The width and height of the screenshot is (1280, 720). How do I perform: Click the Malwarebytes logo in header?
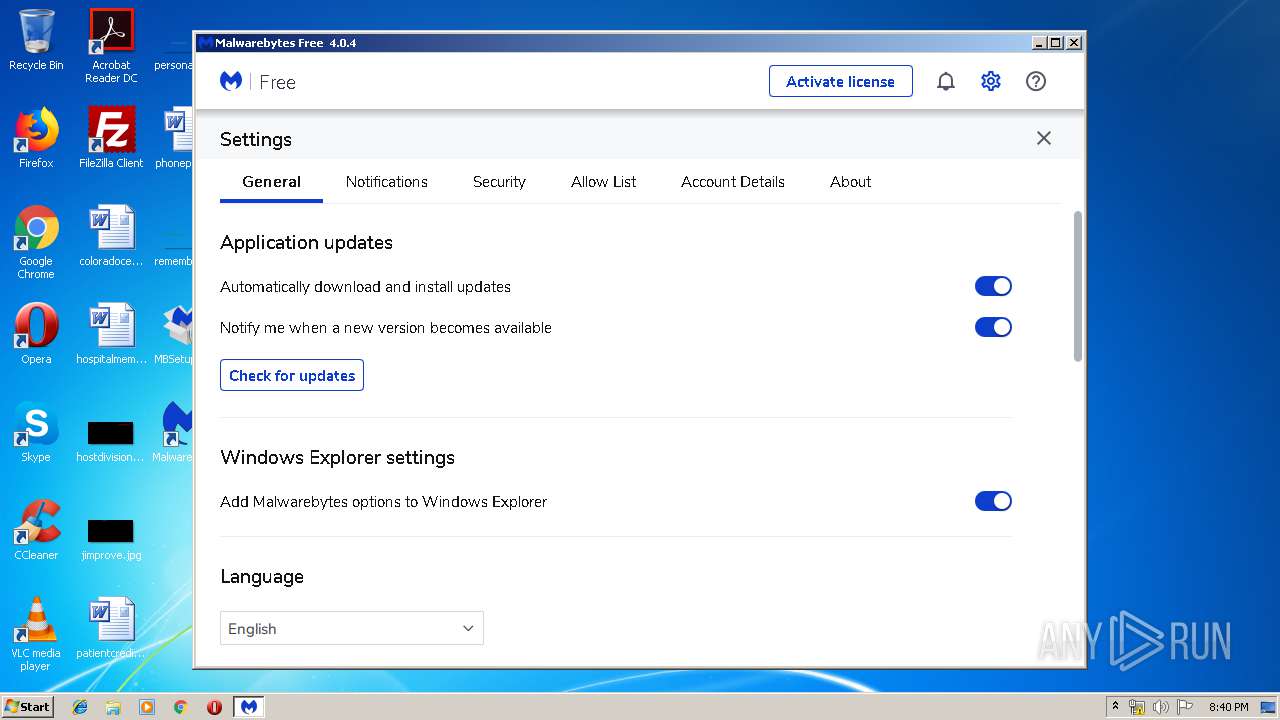[231, 82]
